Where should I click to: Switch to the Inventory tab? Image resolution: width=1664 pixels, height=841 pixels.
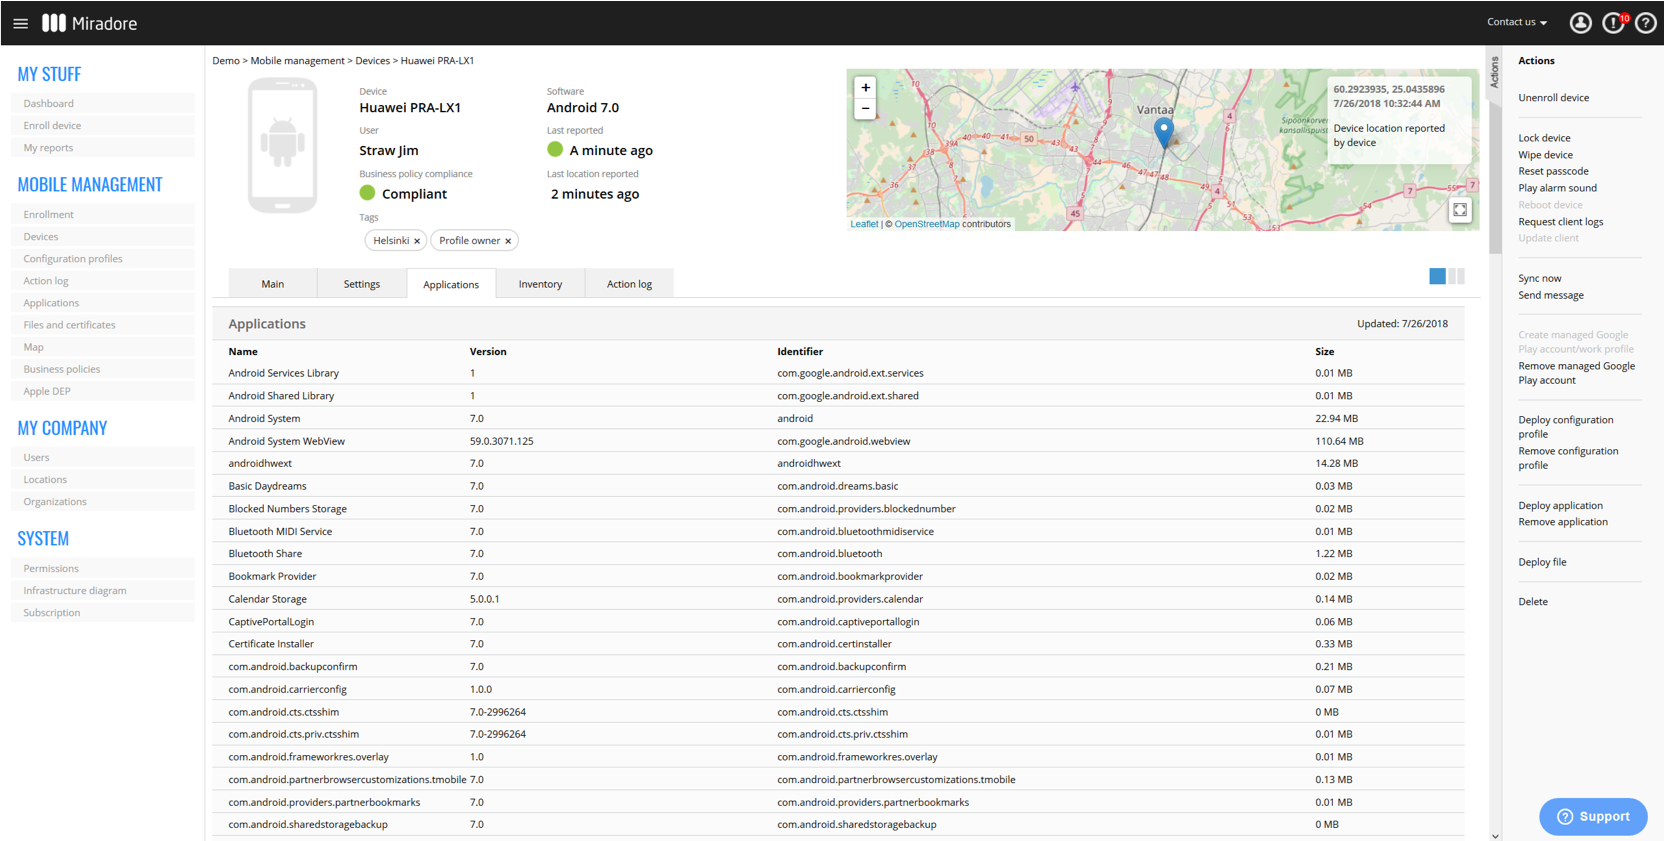pyautogui.click(x=540, y=284)
